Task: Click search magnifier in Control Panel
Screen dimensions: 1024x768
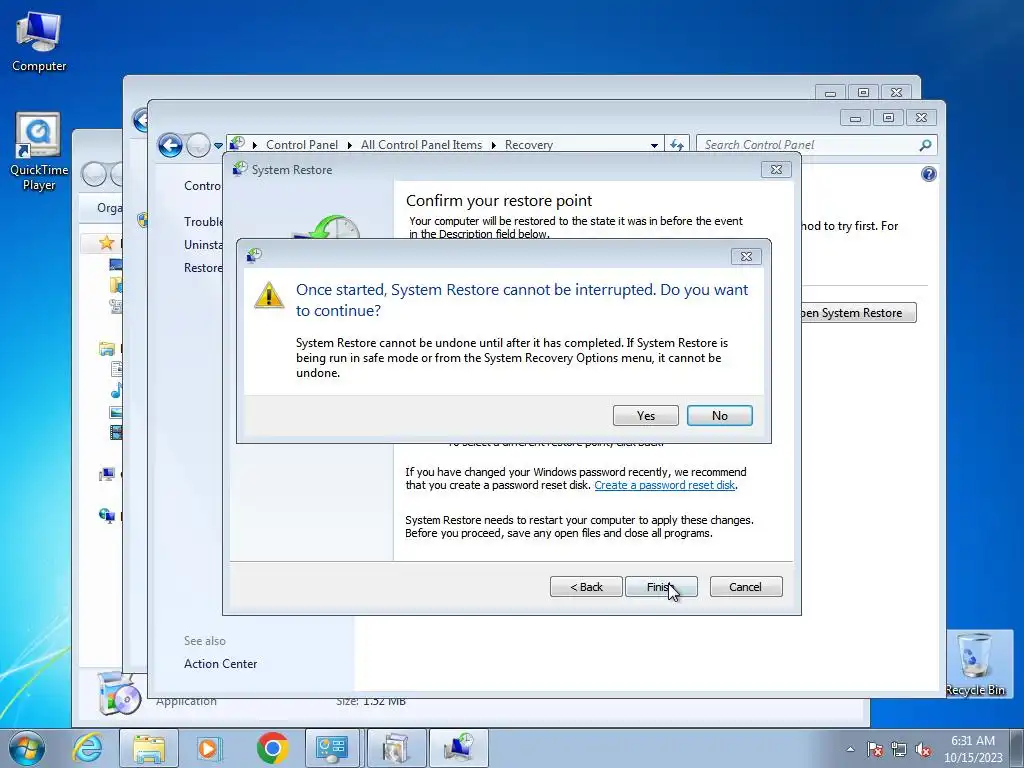Action: tap(925, 145)
